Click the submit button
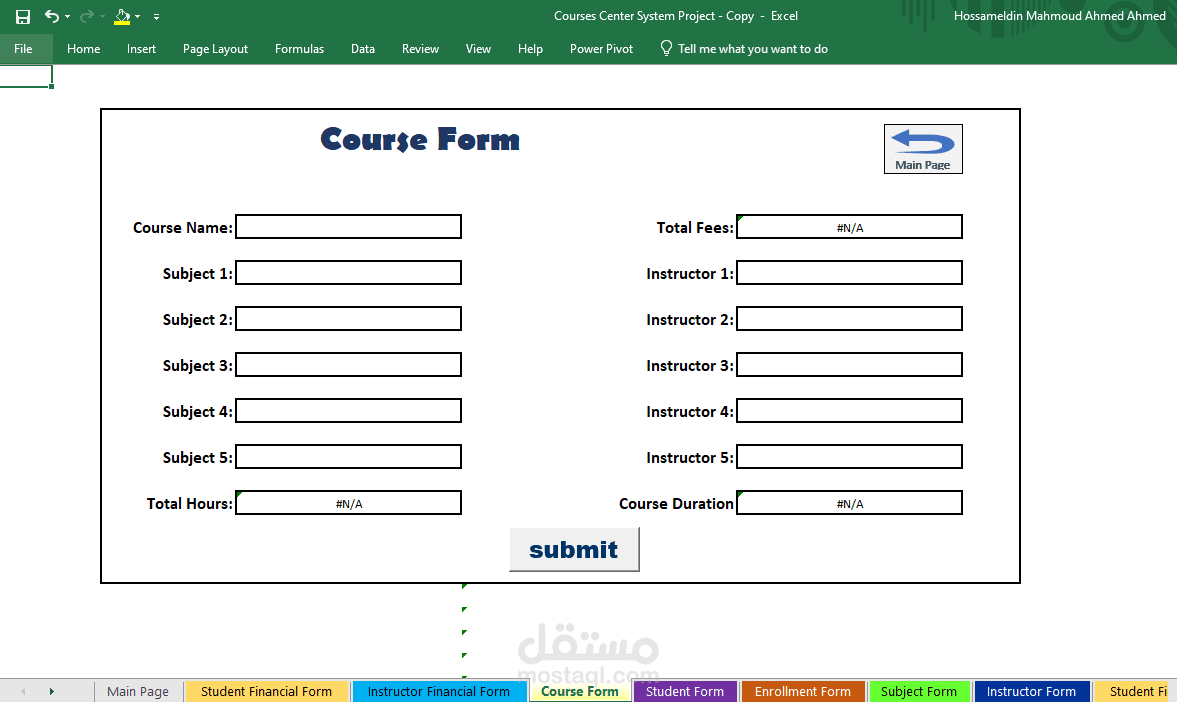Image resolution: width=1177 pixels, height=702 pixels. coord(574,549)
